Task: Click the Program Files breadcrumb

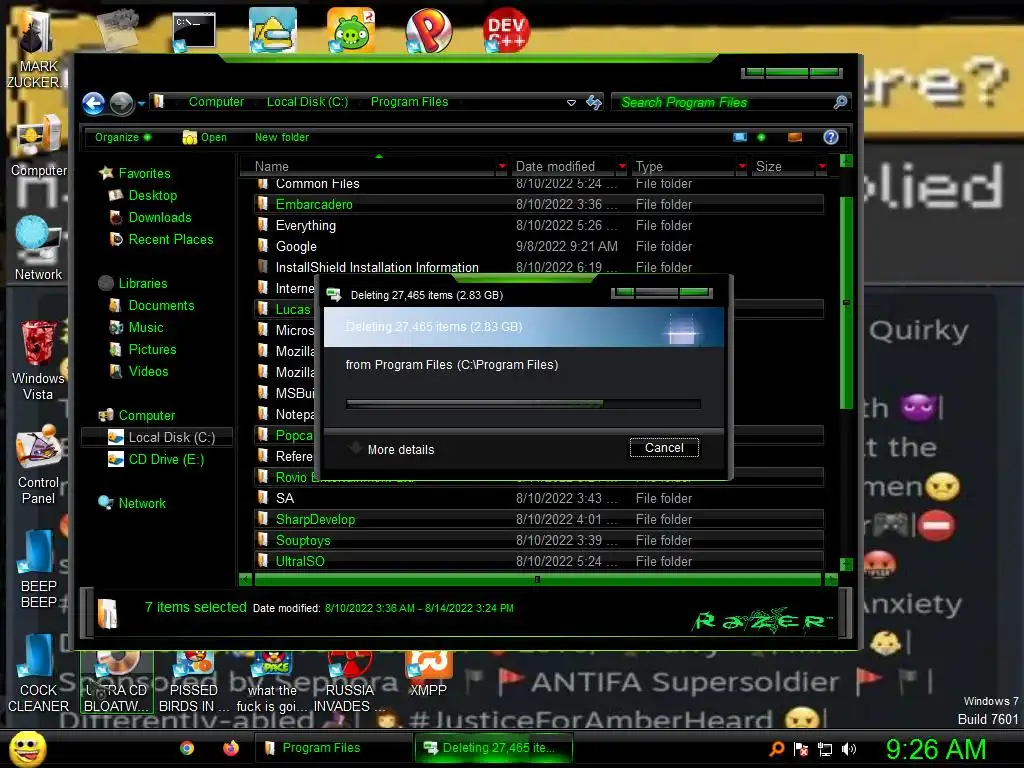Action: pyautogui.click(x=409, y=102)
